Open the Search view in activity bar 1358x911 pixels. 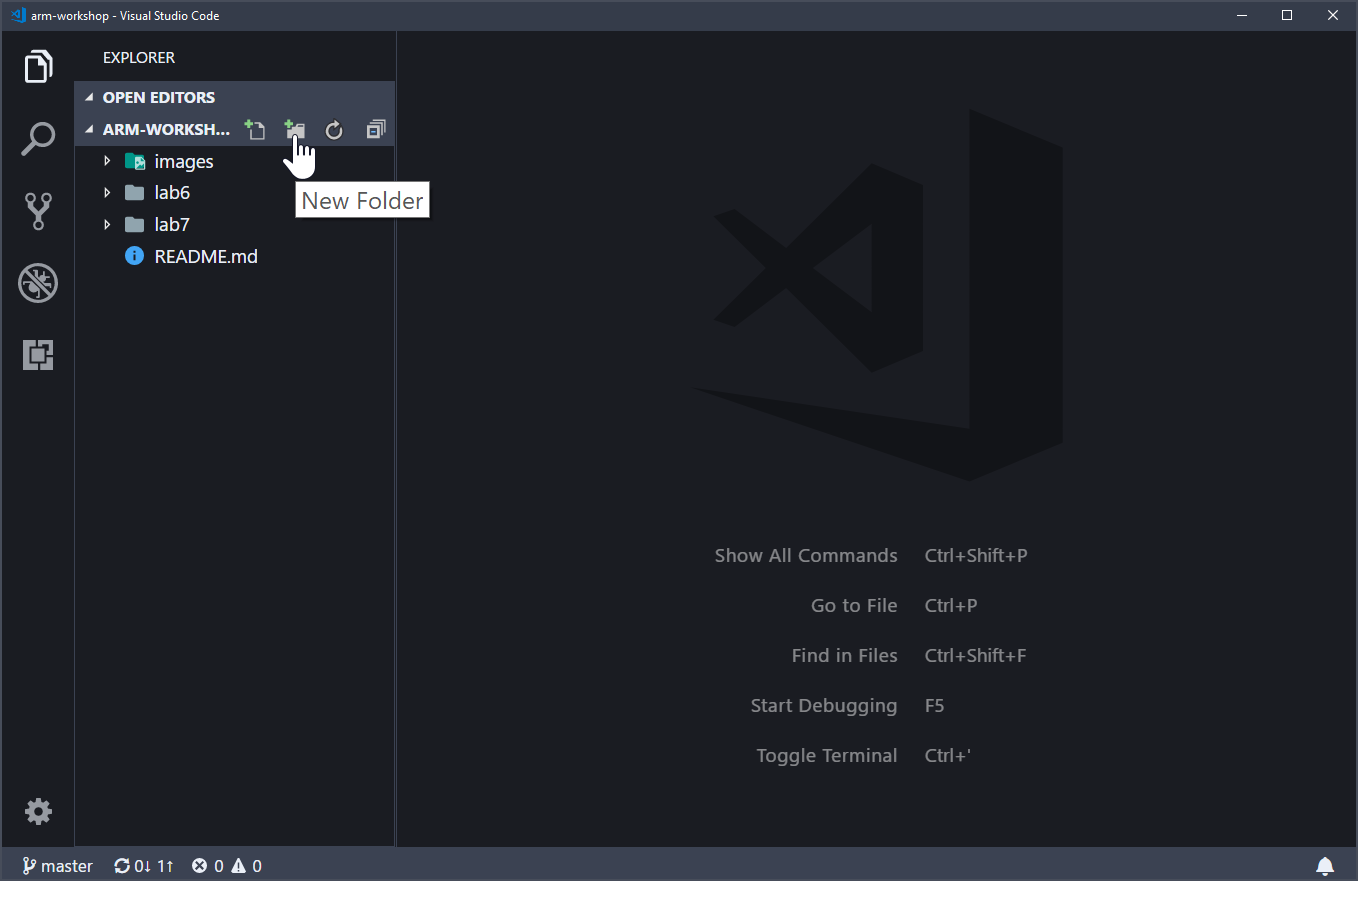pos(38,139)
